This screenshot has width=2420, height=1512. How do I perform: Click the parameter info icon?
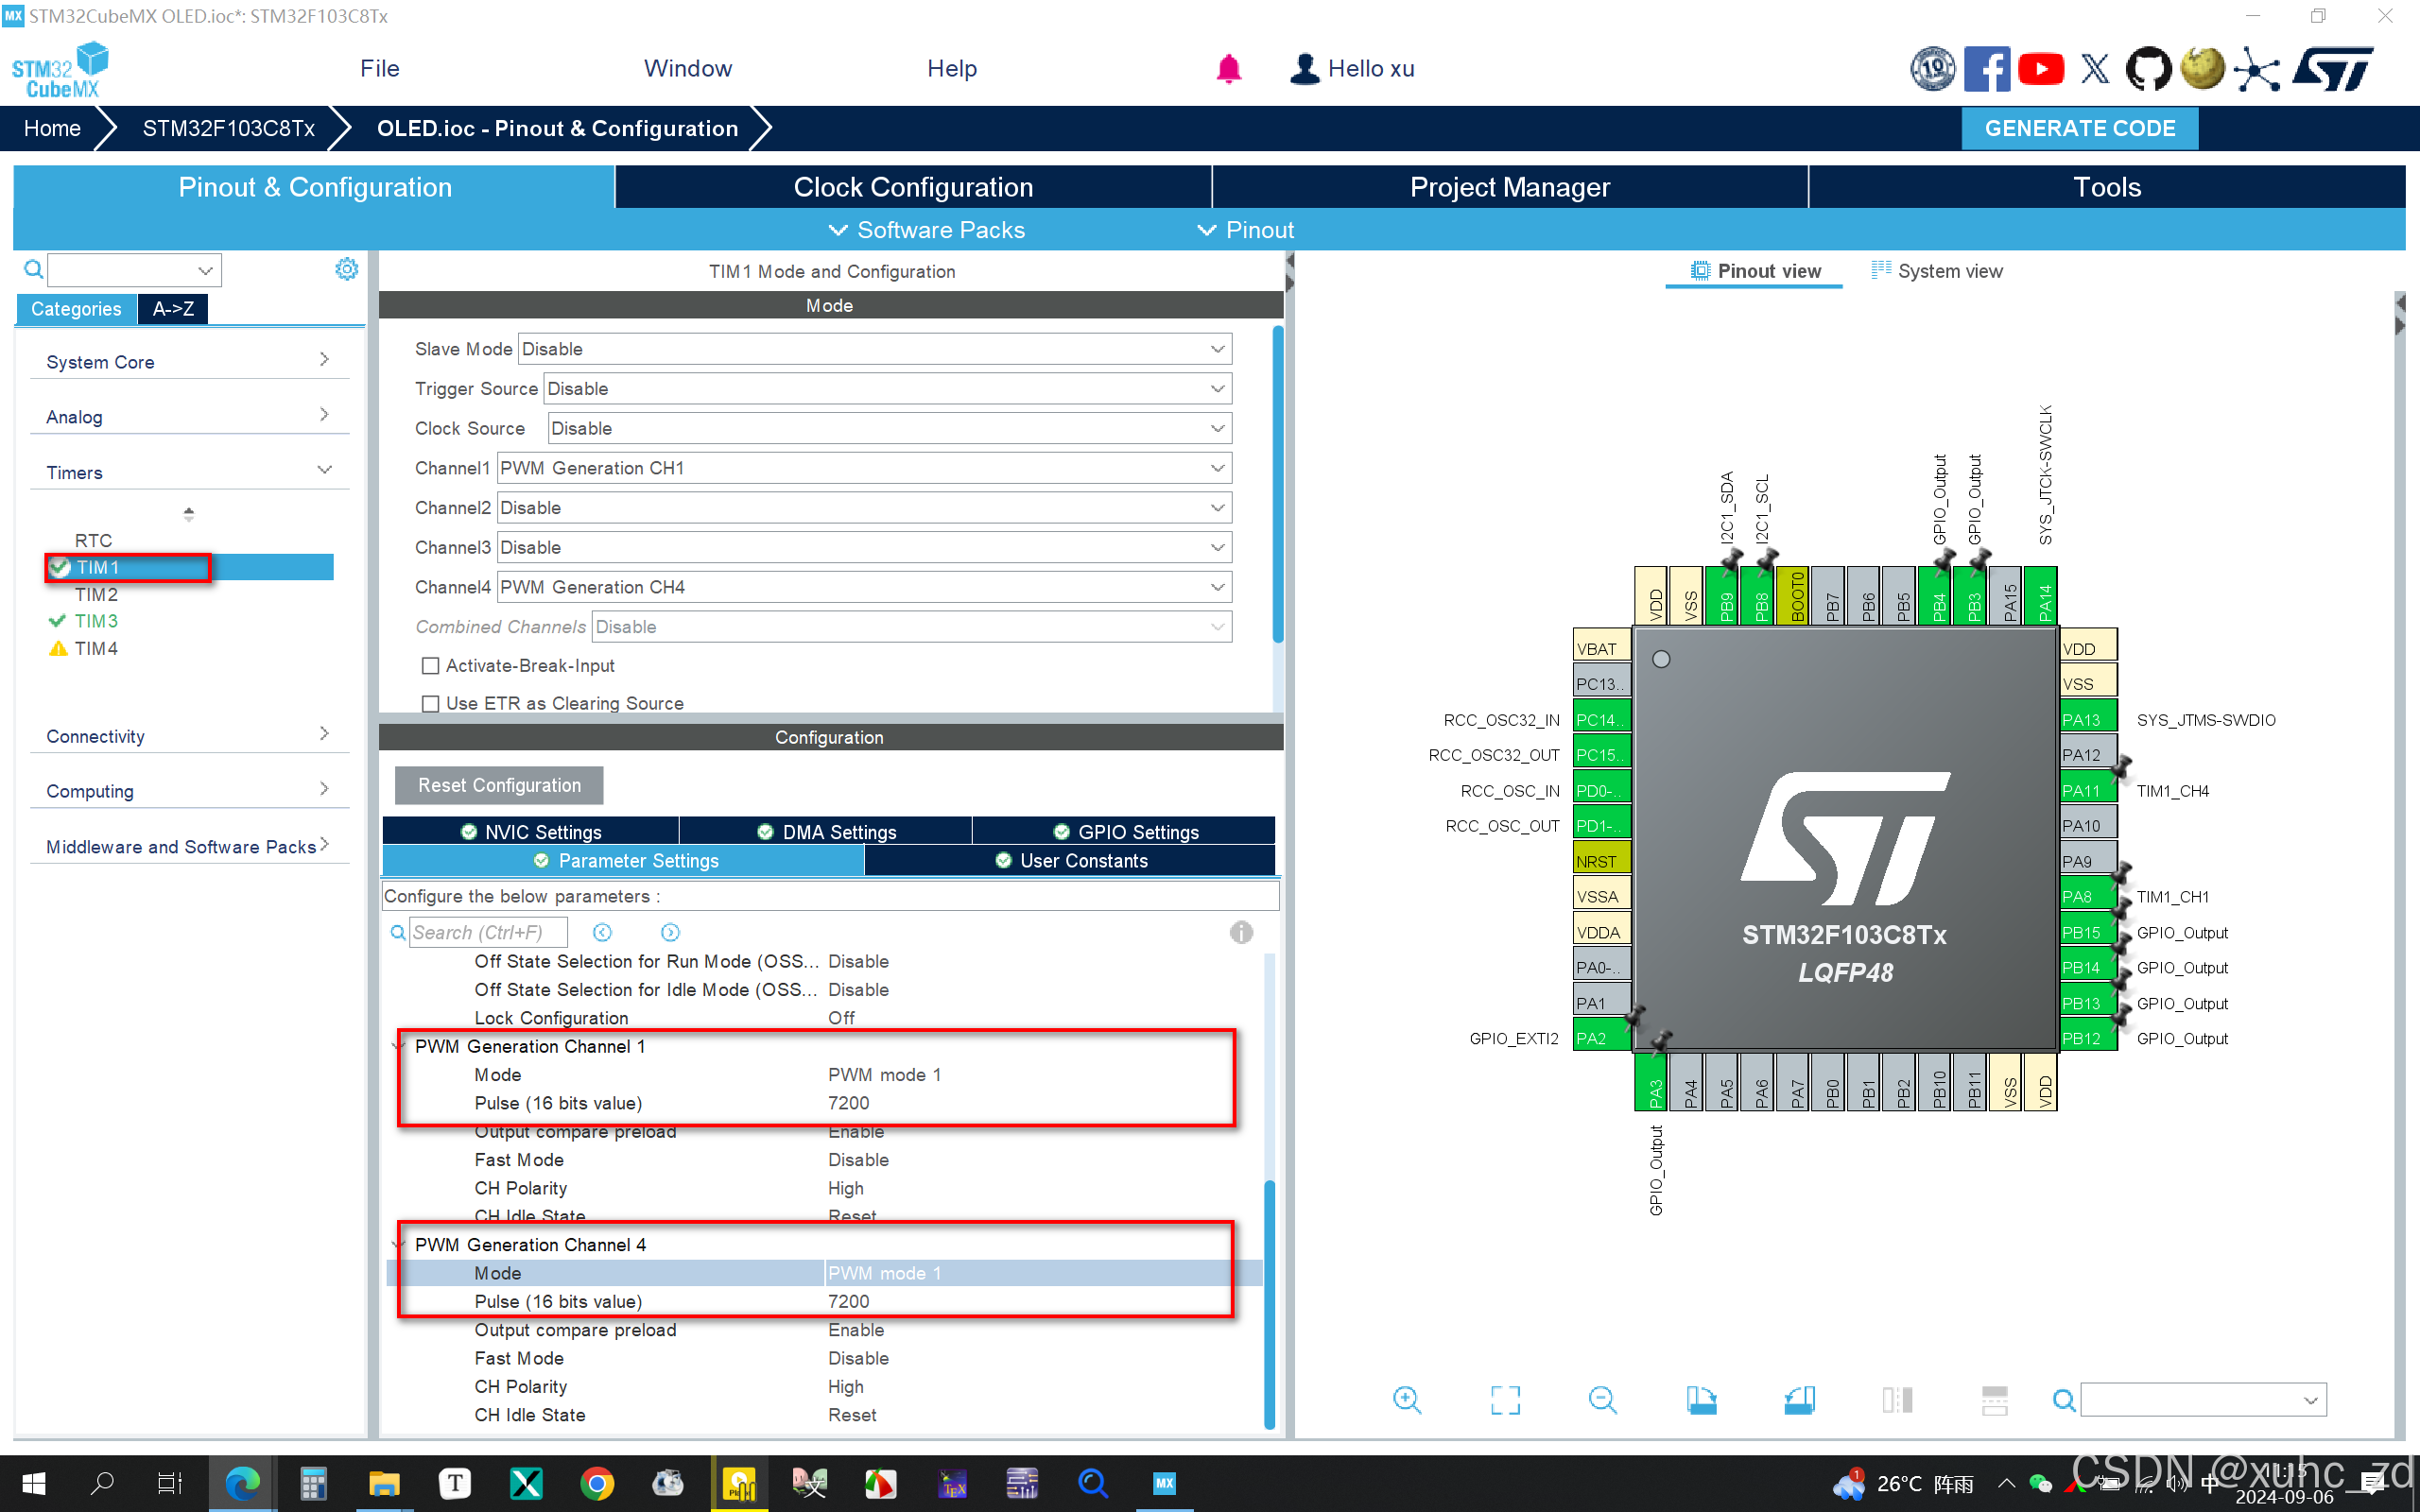(1241, 932)
